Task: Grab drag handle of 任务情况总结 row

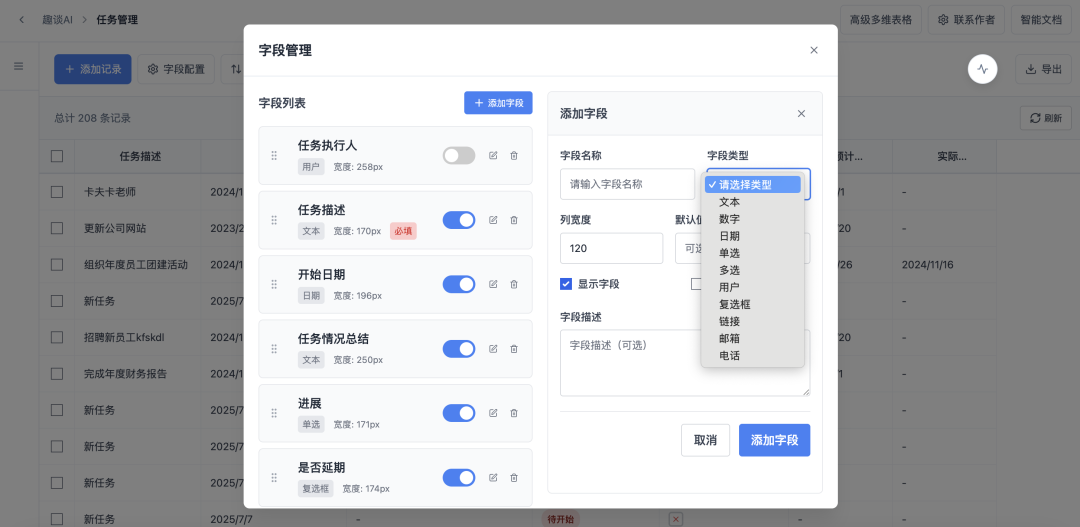Action: [274, 349]
